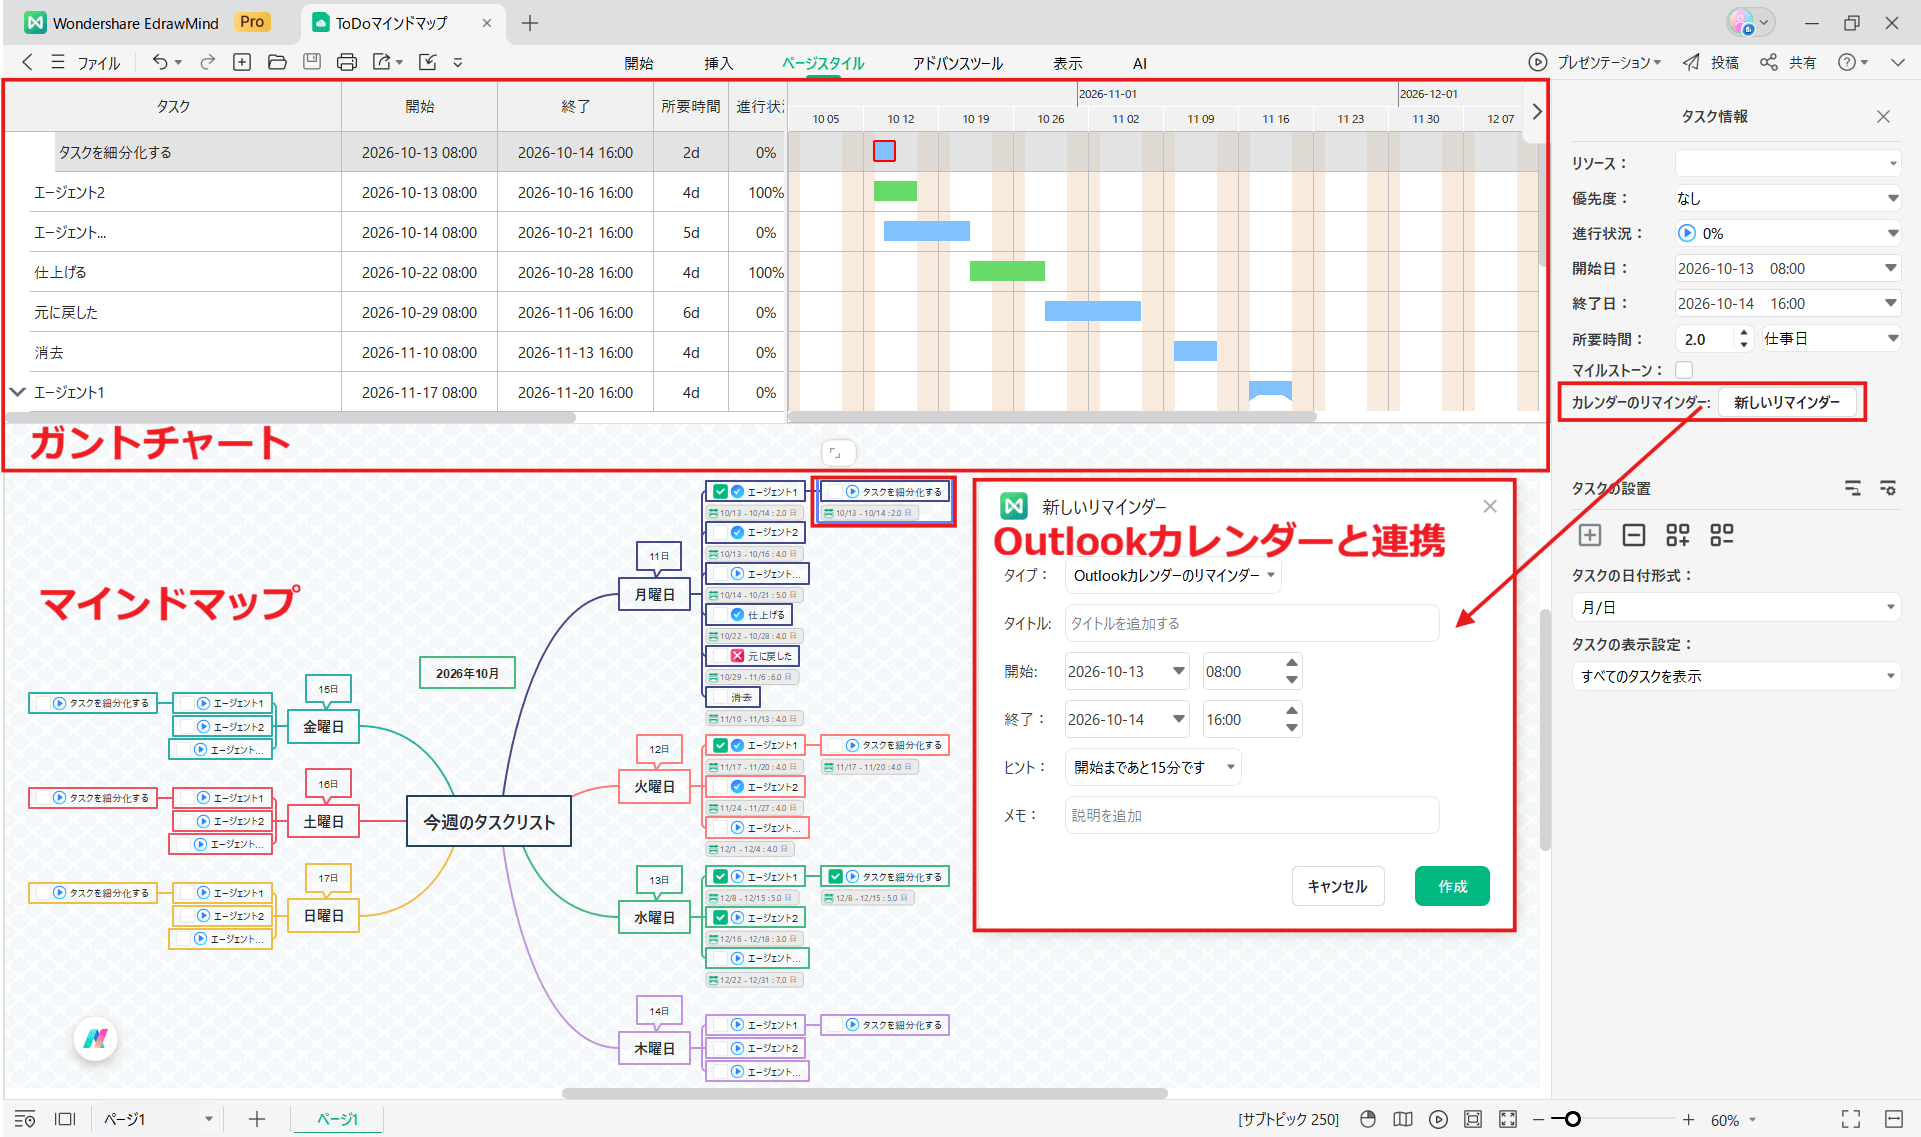Click the Print icon in the top toolbar
The image size is (1921, 1137).
click(347, 62)
